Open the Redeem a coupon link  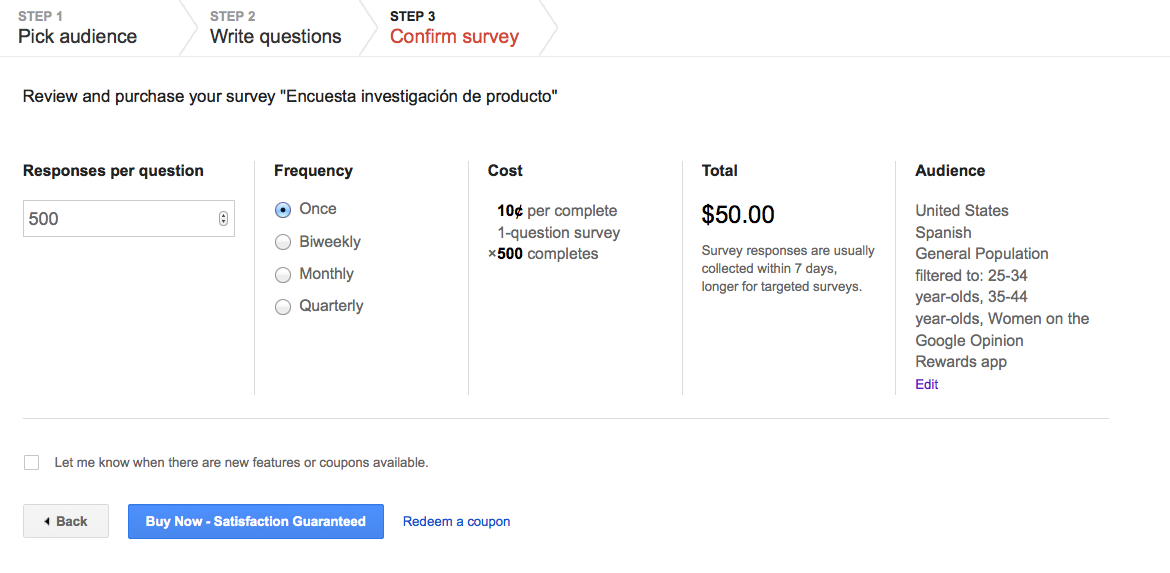point(457,522)
